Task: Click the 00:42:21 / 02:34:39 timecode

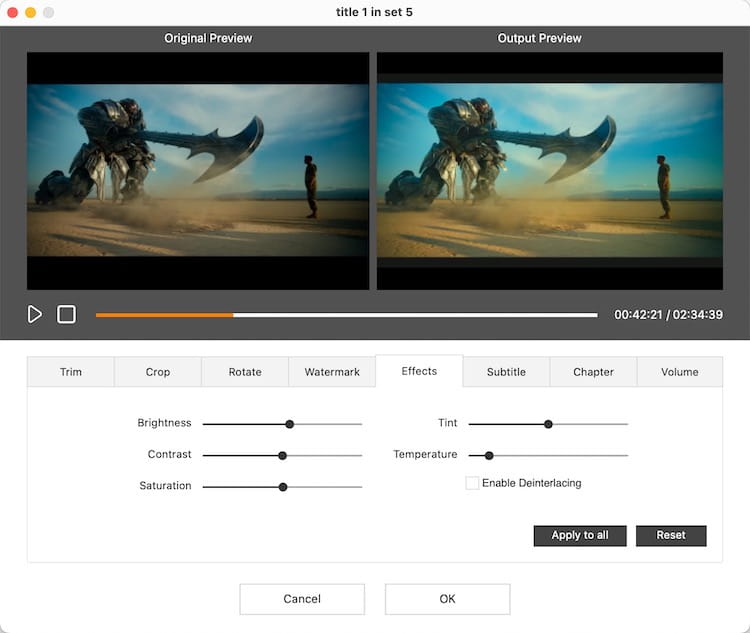Action: click(668, 314)
